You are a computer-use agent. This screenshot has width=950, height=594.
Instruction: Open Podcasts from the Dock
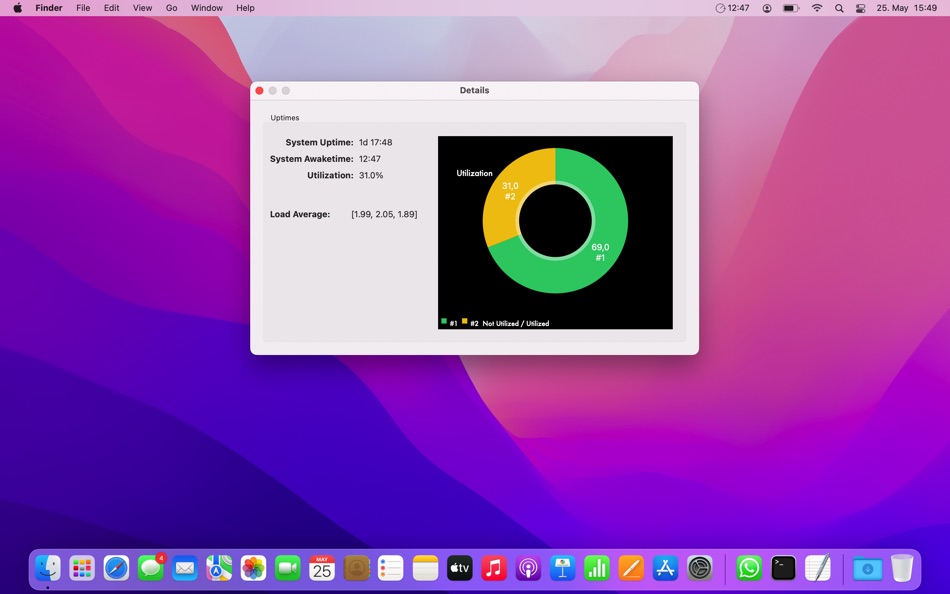(527, 568)
